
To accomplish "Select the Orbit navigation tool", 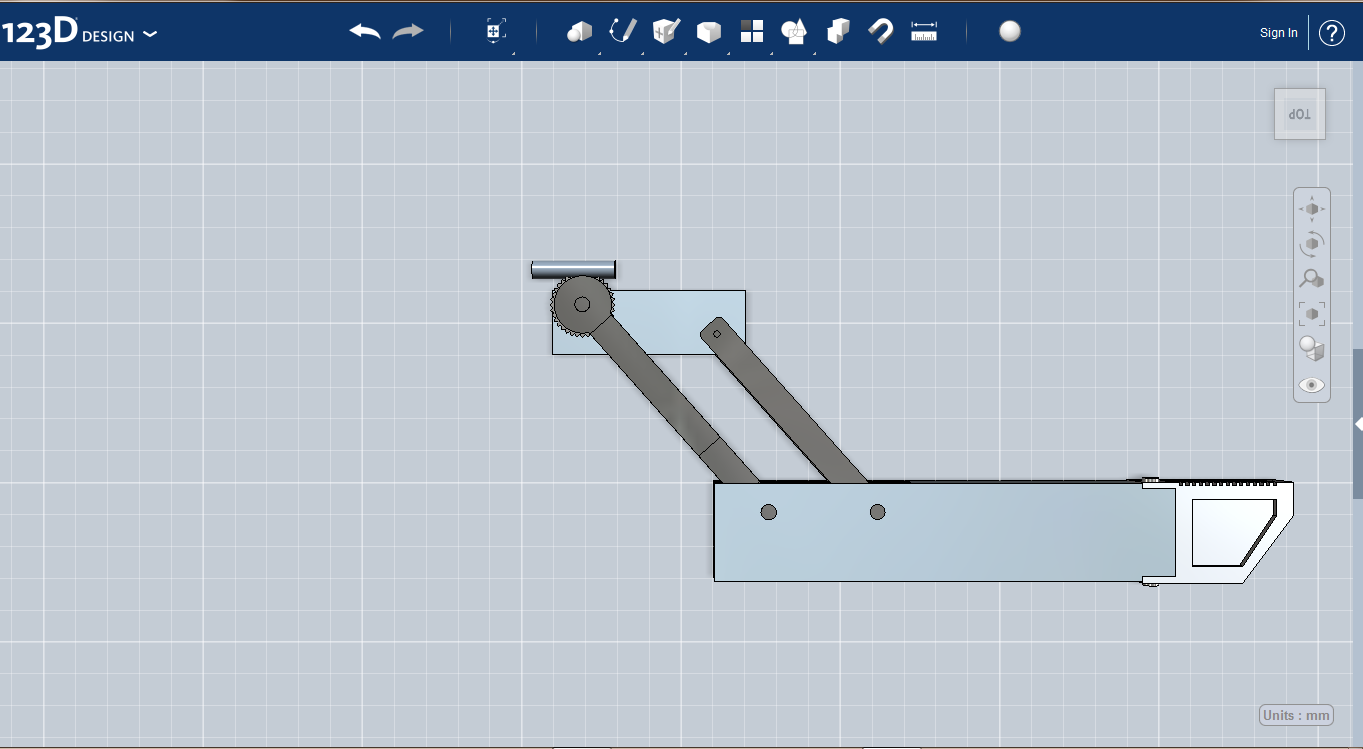I will tap(1312, 243).
